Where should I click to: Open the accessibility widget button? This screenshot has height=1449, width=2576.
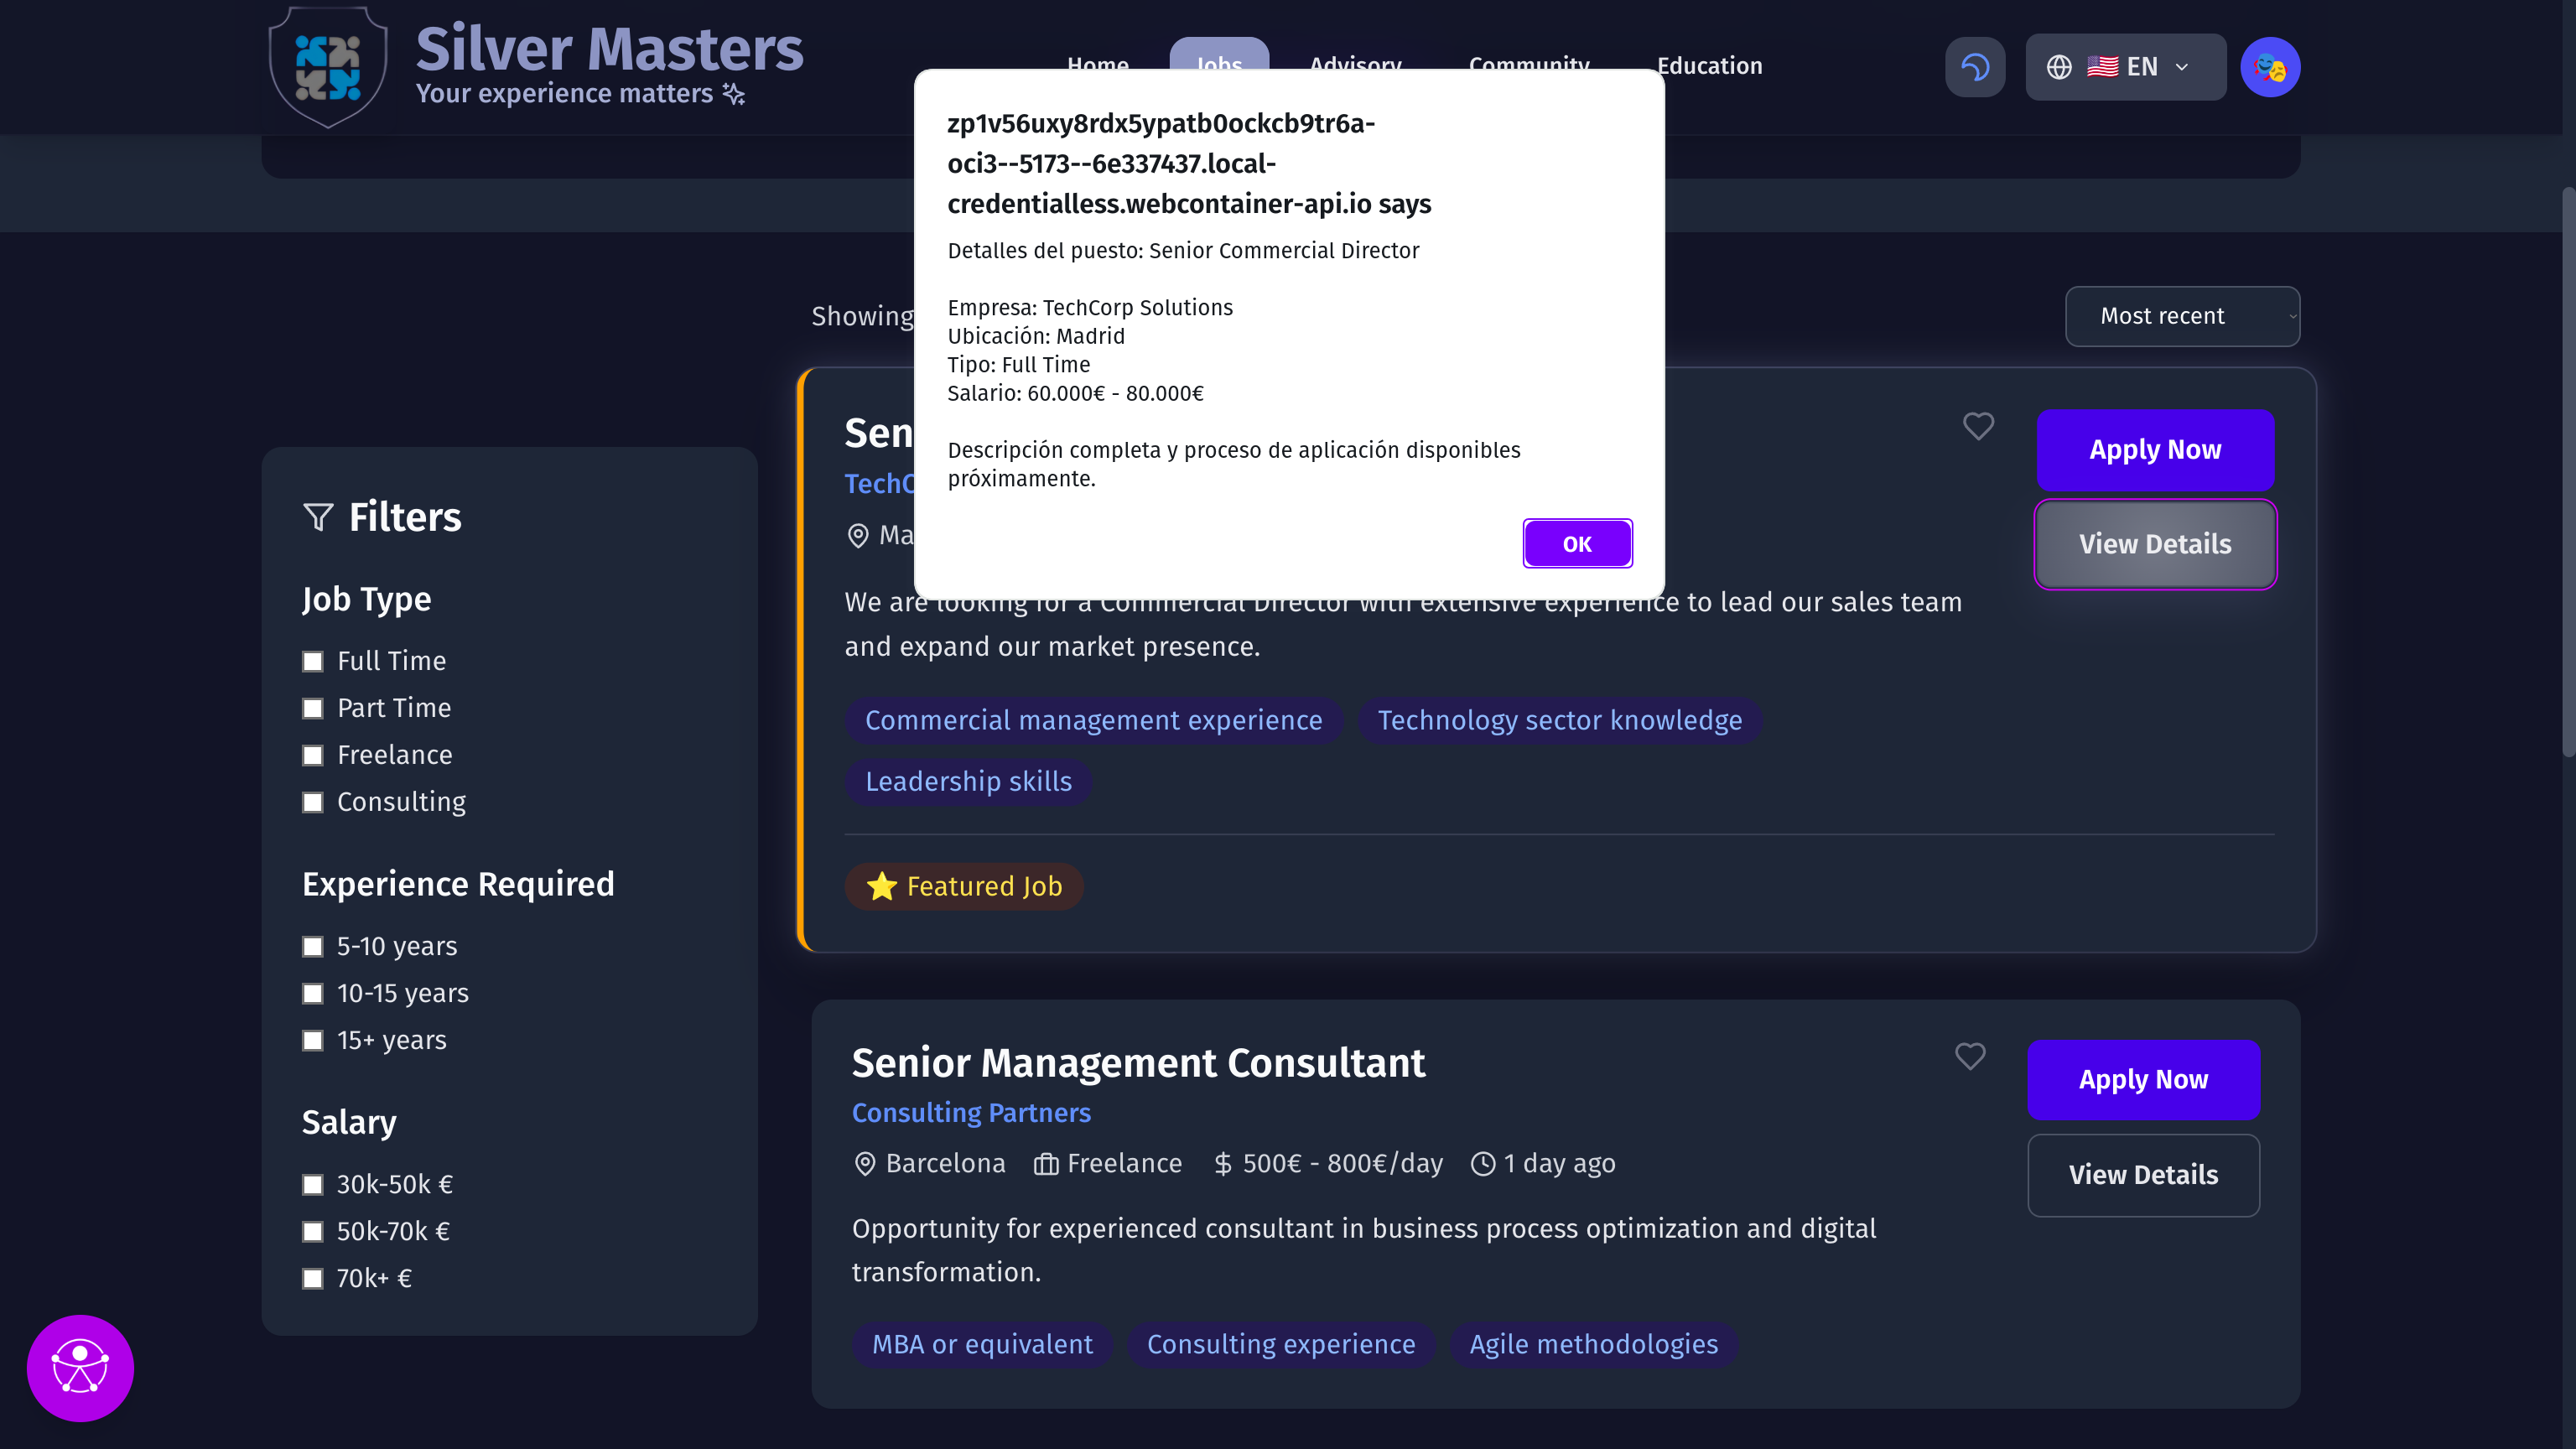(80, 1366)
